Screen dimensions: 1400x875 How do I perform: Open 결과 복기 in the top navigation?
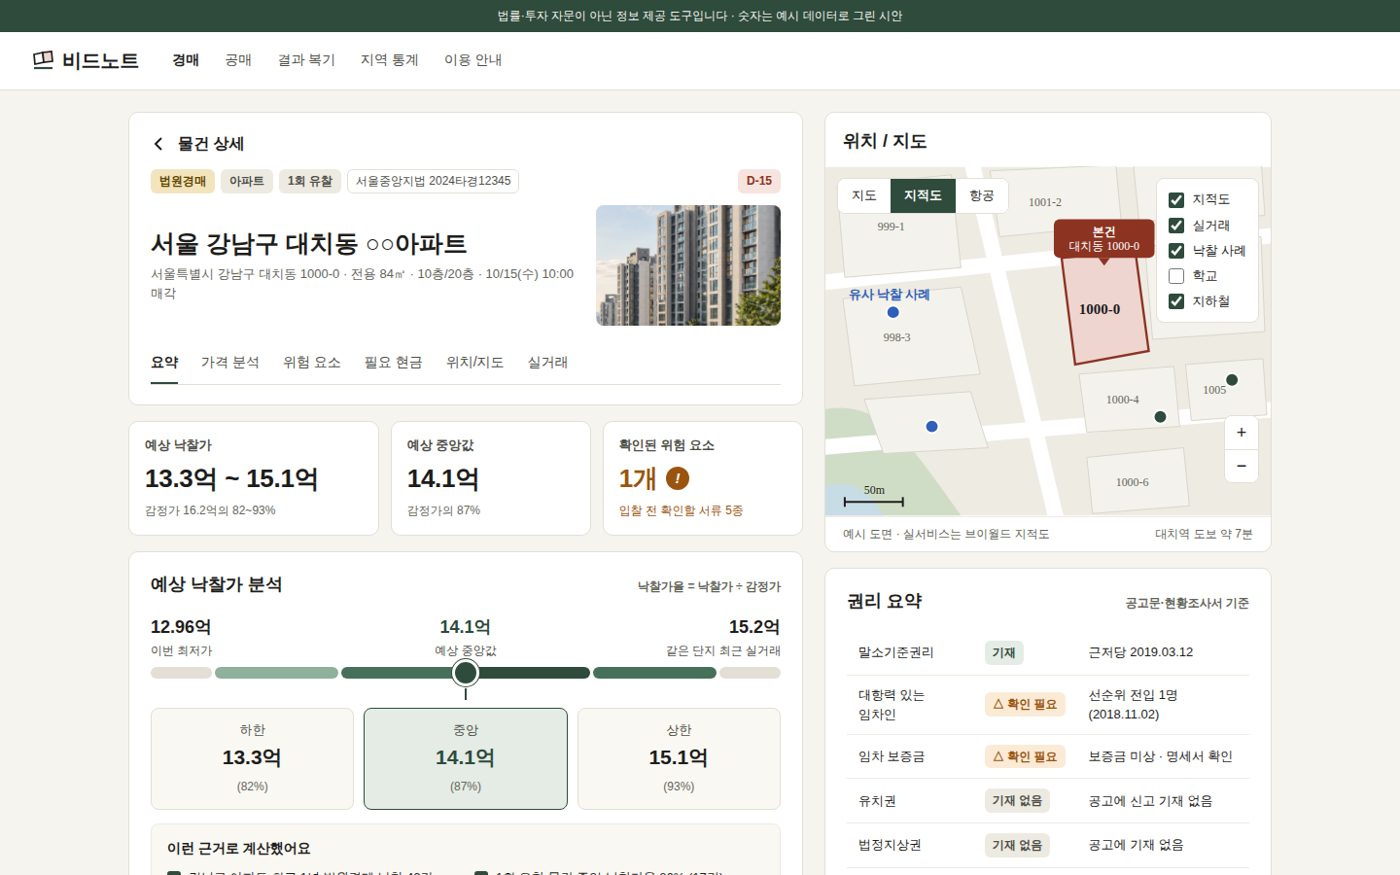[306, 60]
